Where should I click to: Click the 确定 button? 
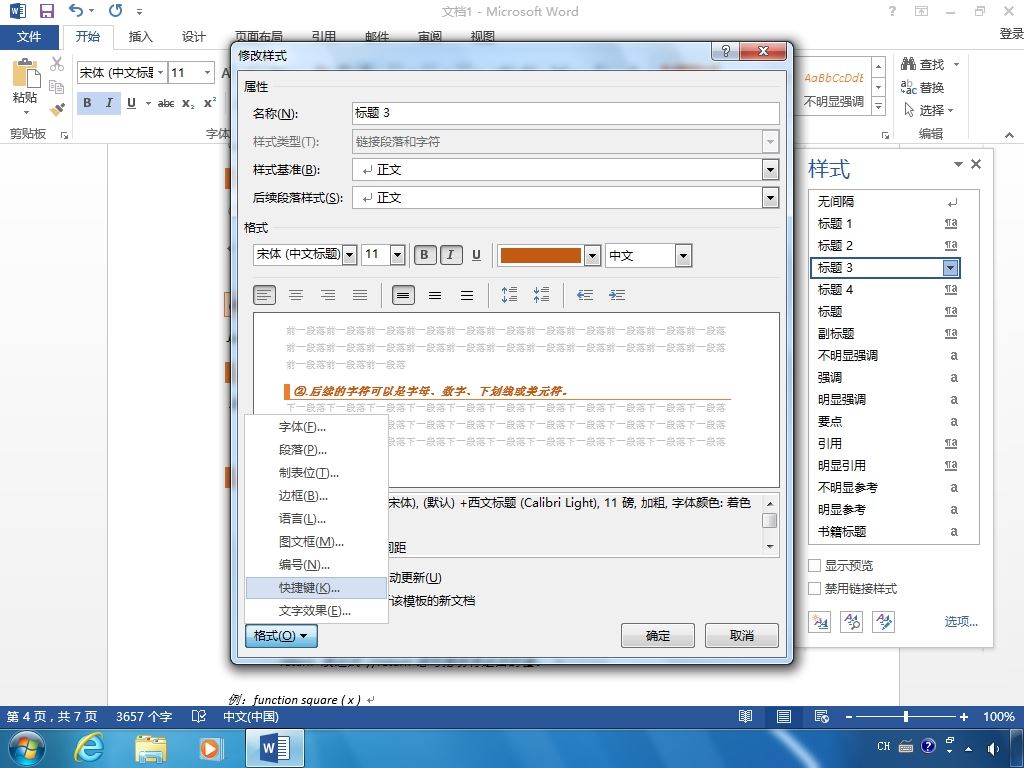tap(658, 635)
